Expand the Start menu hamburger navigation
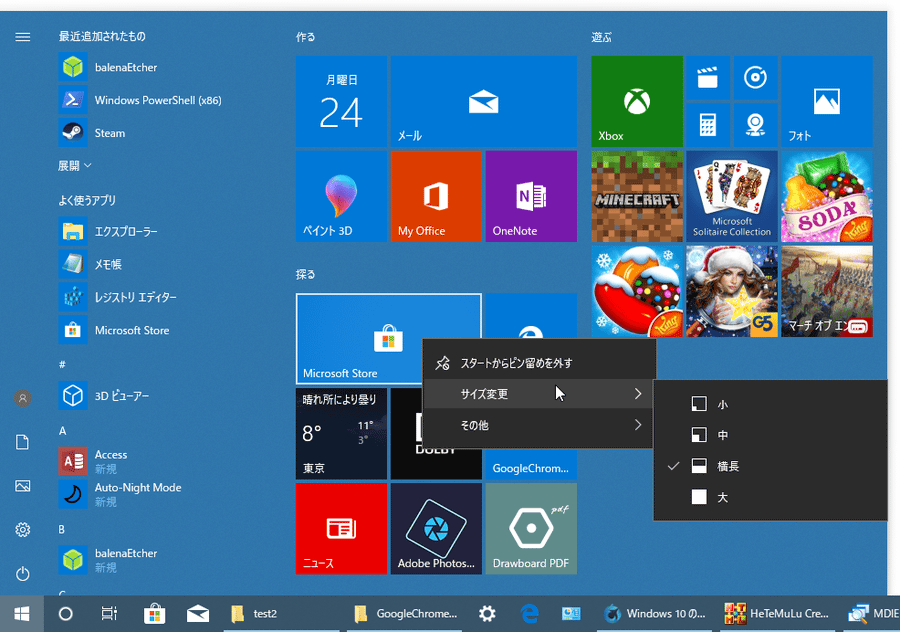The height and width of the screenshot is (632, 900). tap(23, 37)
